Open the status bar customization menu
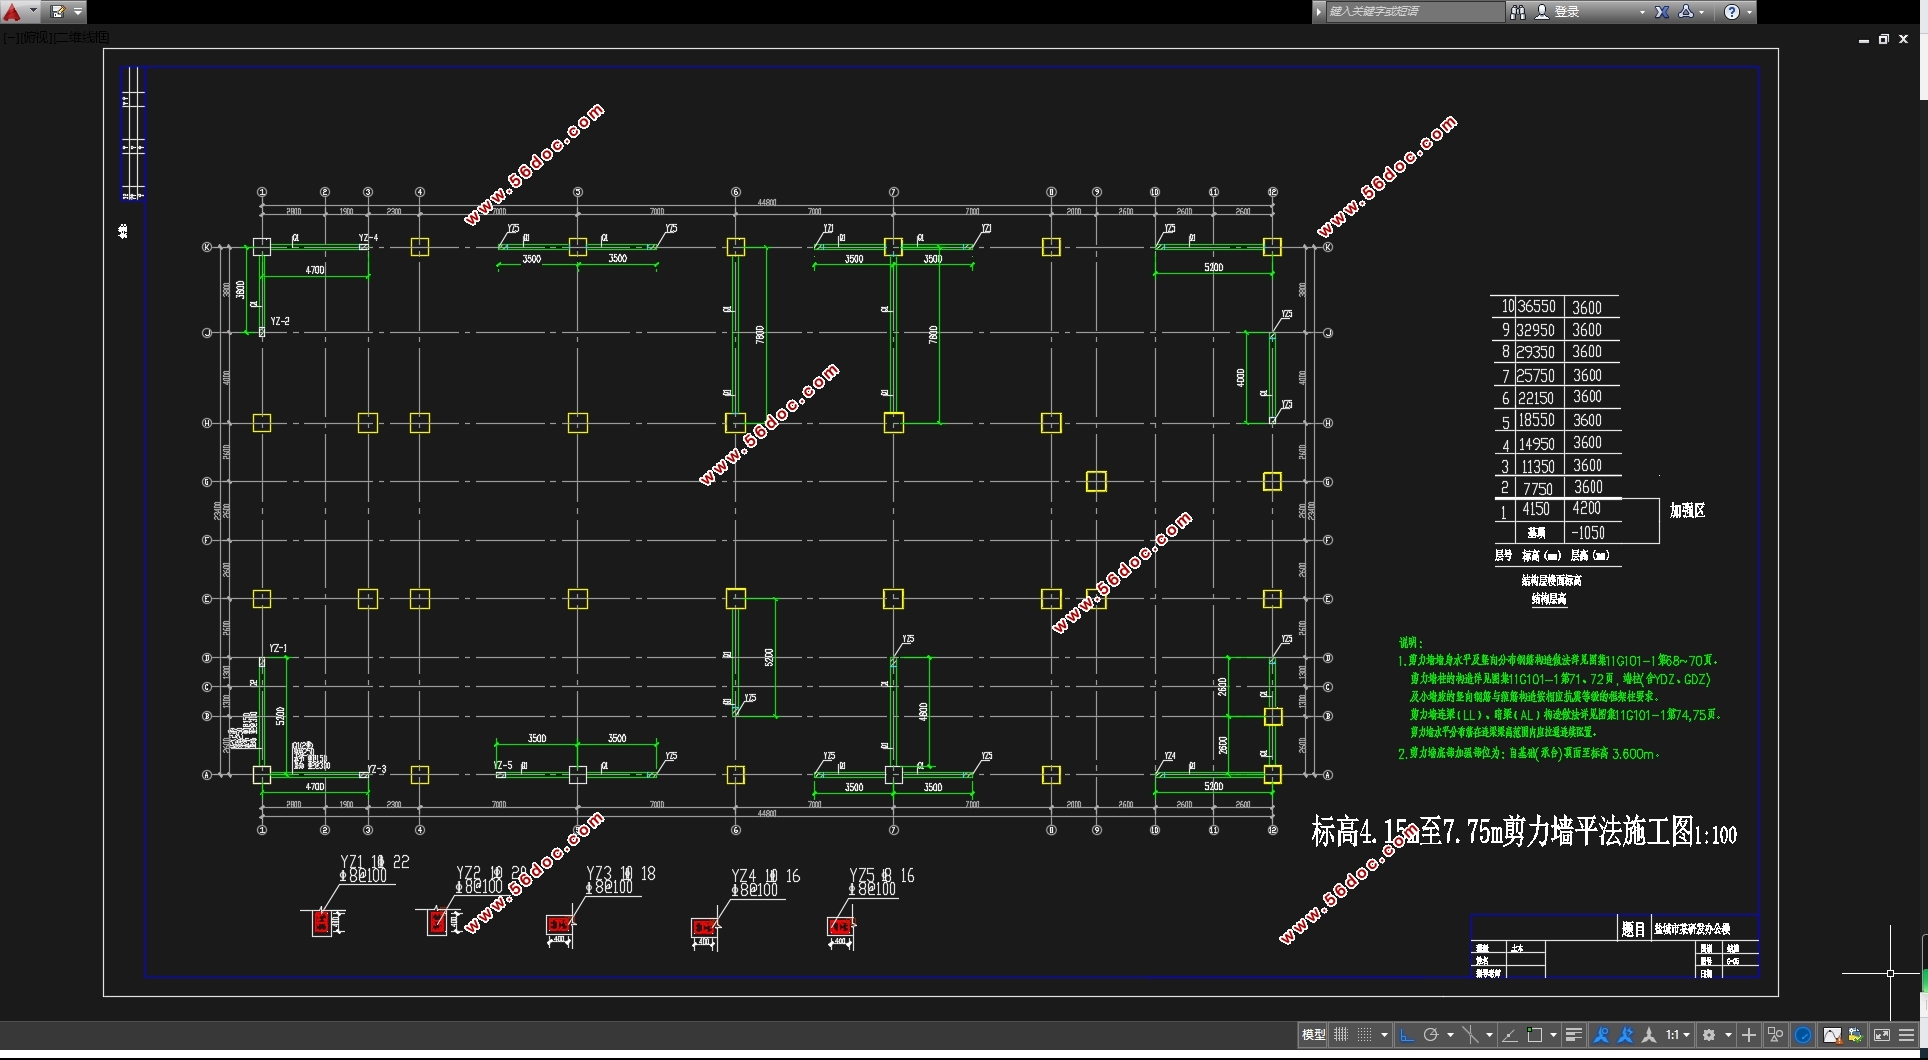 coord(1907,1035)
